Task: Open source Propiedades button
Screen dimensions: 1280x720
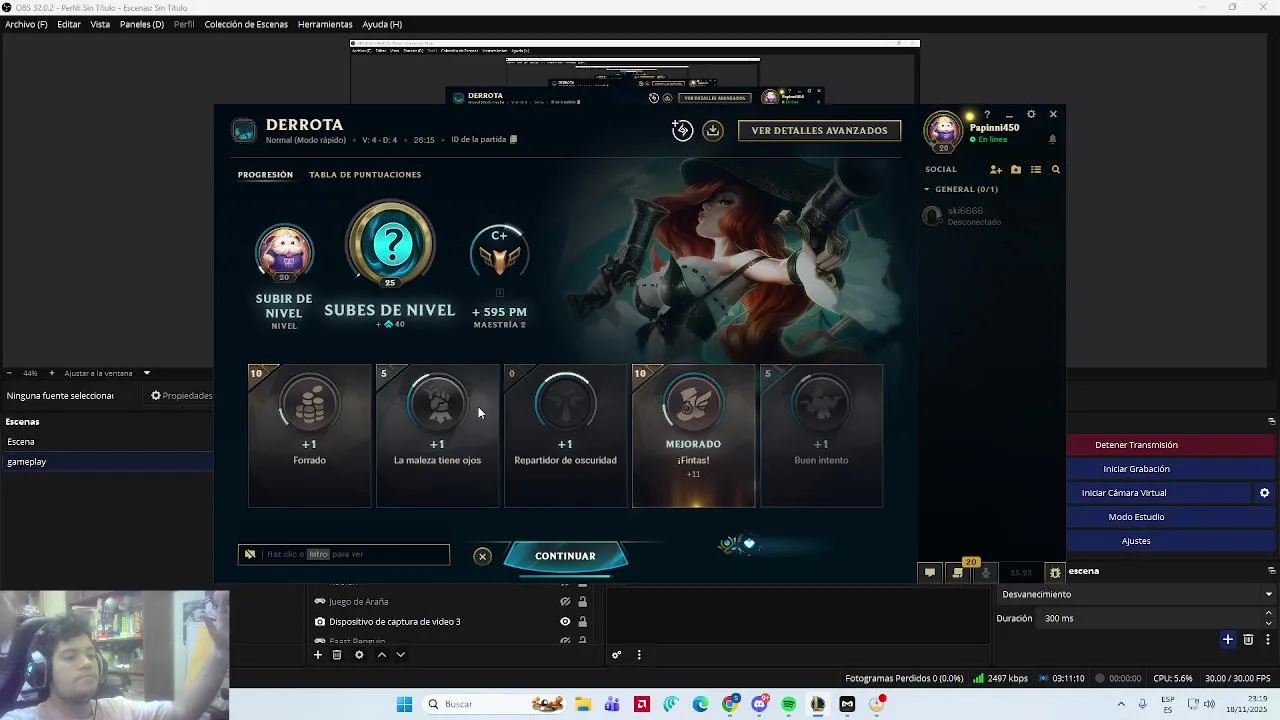Action: click(x=181, y=396)
